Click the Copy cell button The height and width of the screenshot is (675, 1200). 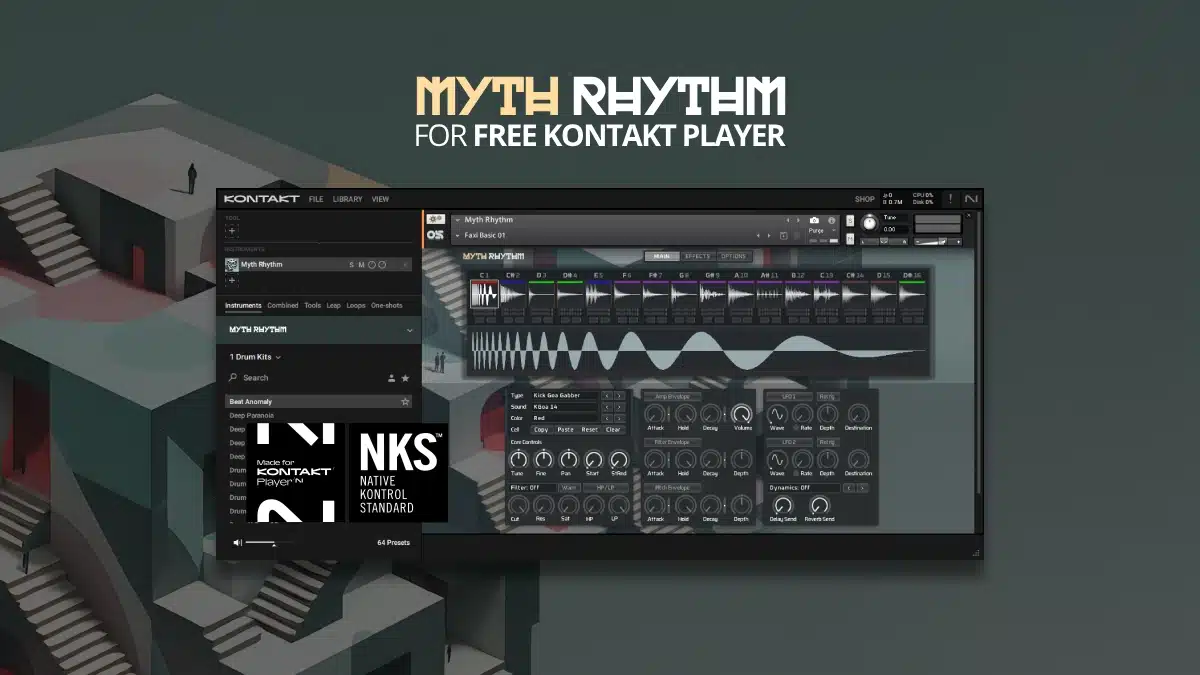pos(541,429)
